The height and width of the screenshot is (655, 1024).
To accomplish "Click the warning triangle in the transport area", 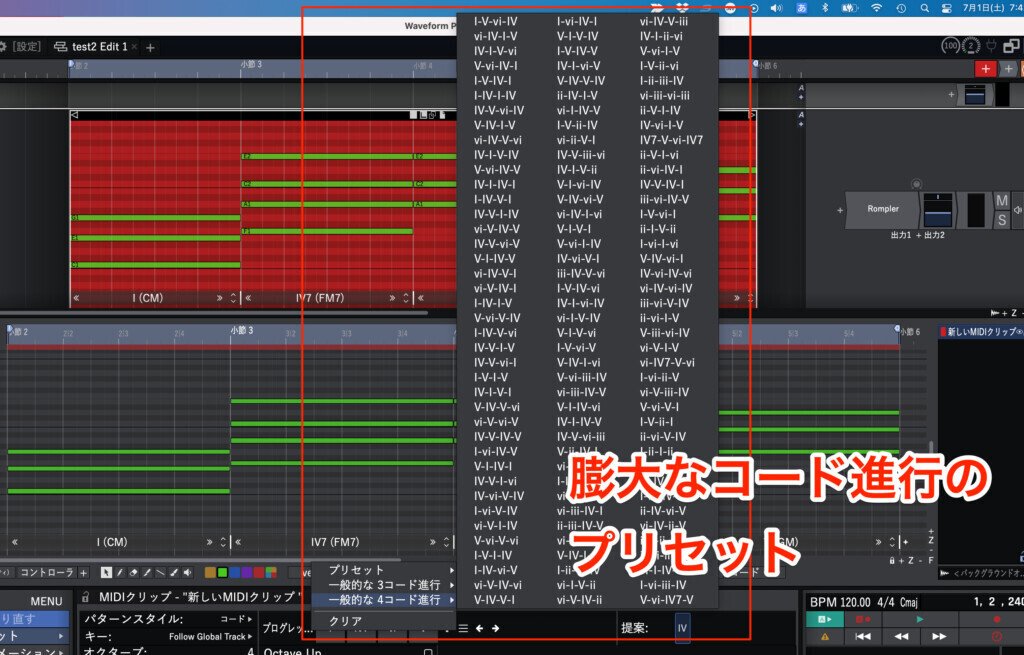I will tap(825, 636).
